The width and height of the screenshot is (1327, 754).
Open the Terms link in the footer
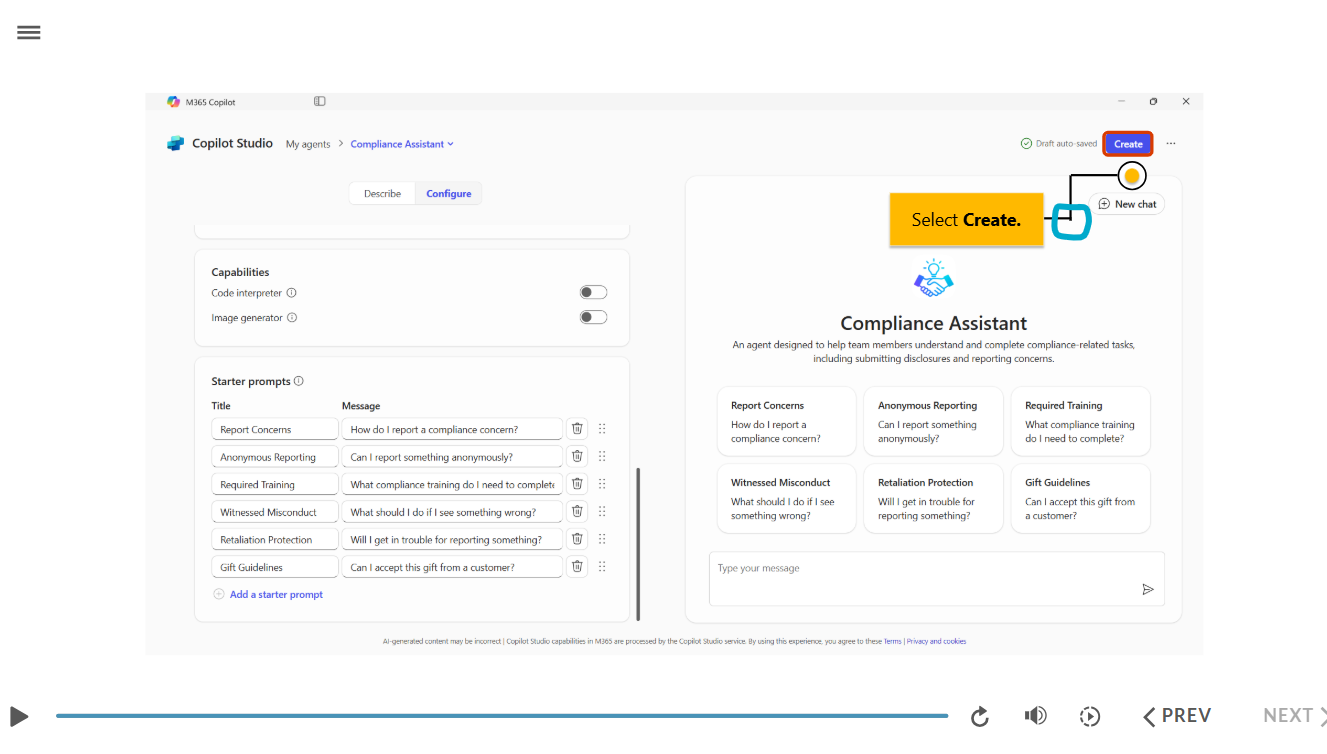tap(892, 641)
